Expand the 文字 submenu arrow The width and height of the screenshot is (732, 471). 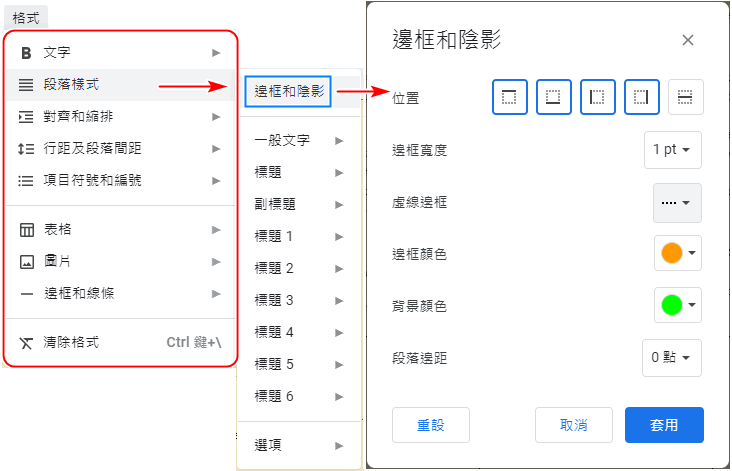coord(216,53)
